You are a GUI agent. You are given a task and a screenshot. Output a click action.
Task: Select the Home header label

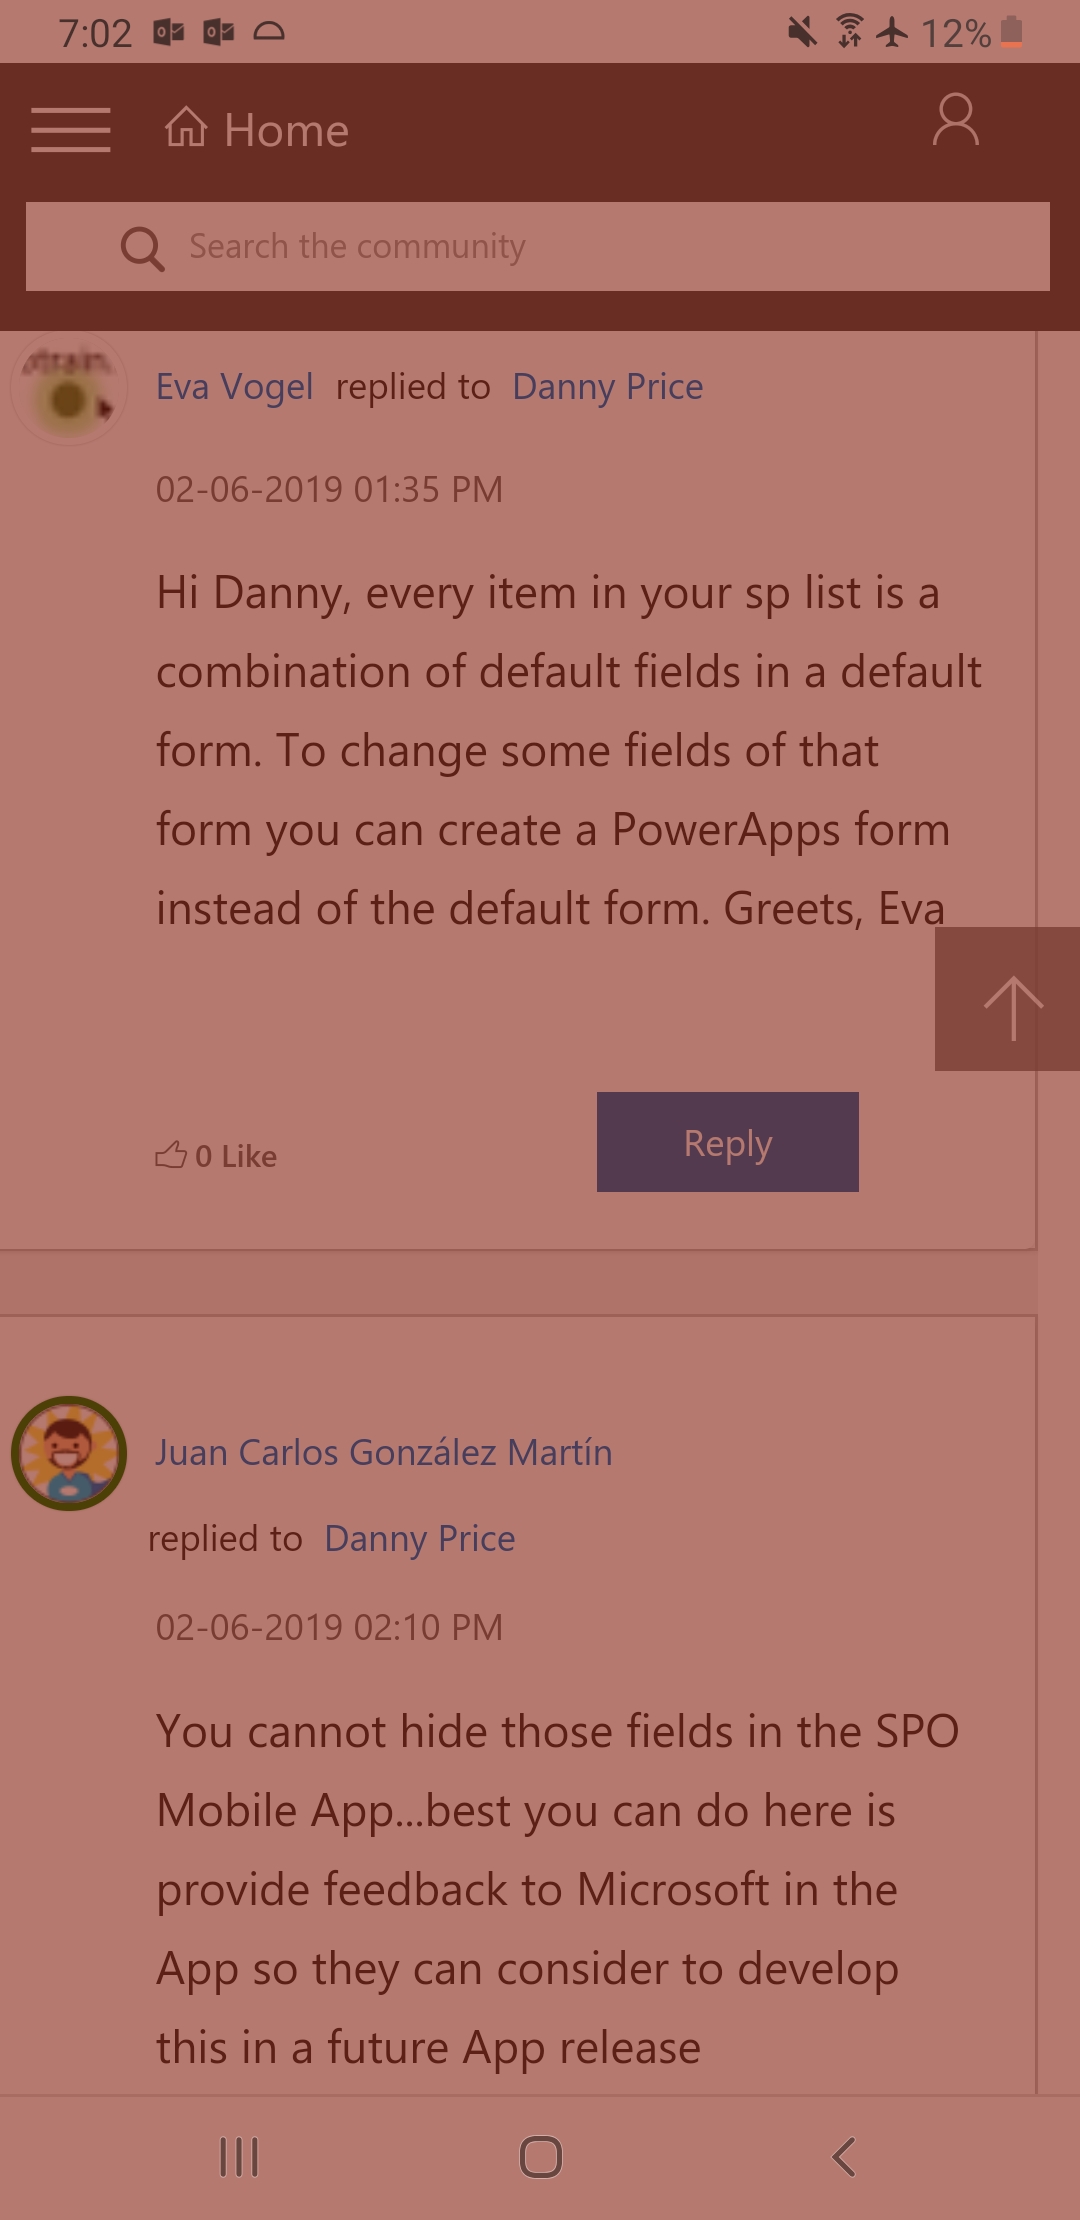click(x=286, y=130)
